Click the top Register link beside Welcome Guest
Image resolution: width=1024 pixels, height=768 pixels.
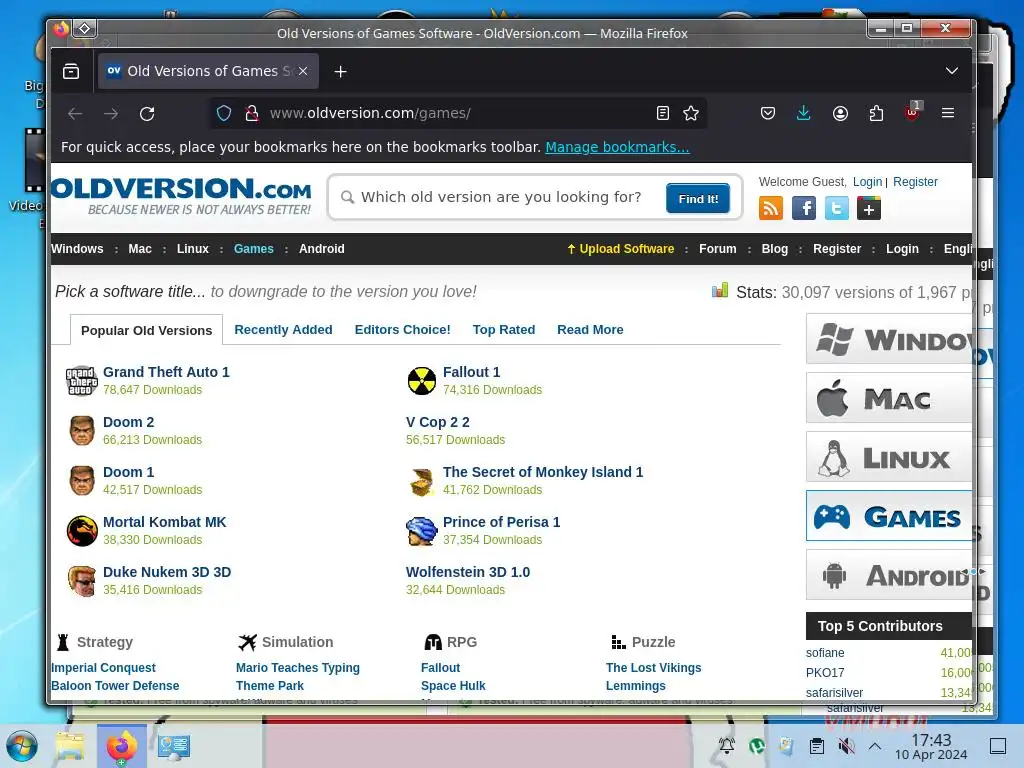[915, 182]
